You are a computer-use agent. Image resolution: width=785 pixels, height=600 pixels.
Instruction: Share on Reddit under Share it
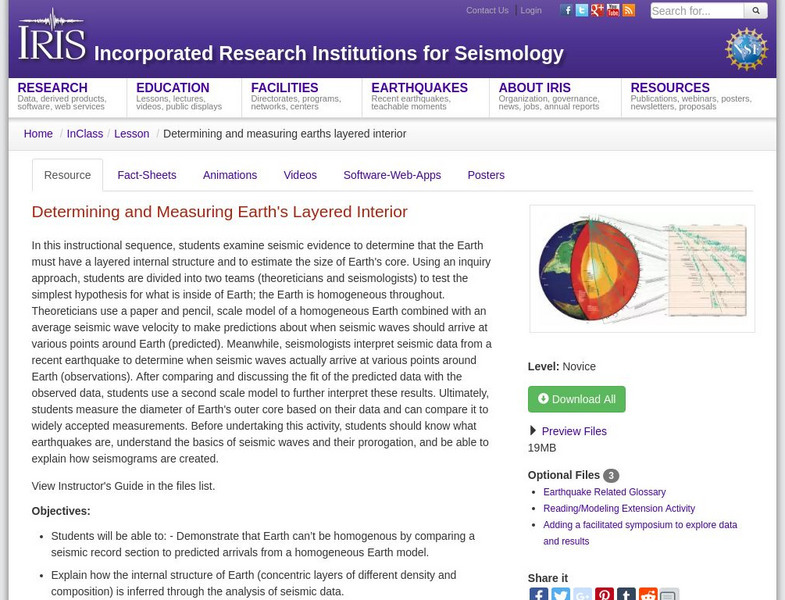click(x=648, y=594)
